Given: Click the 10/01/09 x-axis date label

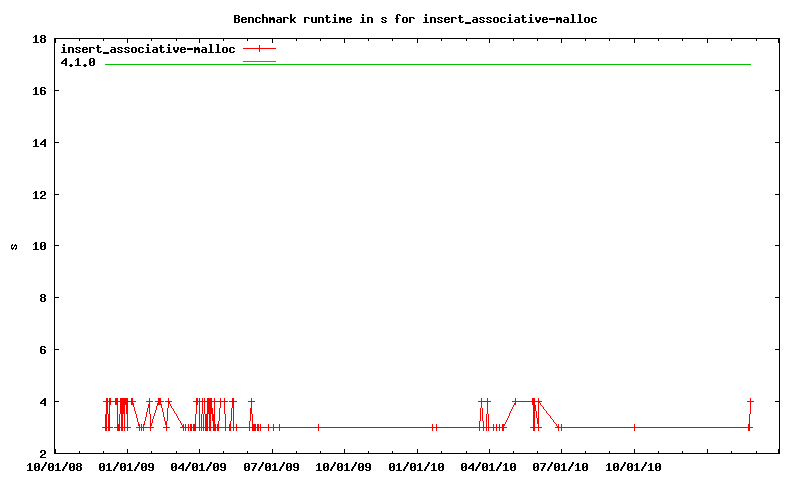Looking at the screenshot, I should coord(345,466).
